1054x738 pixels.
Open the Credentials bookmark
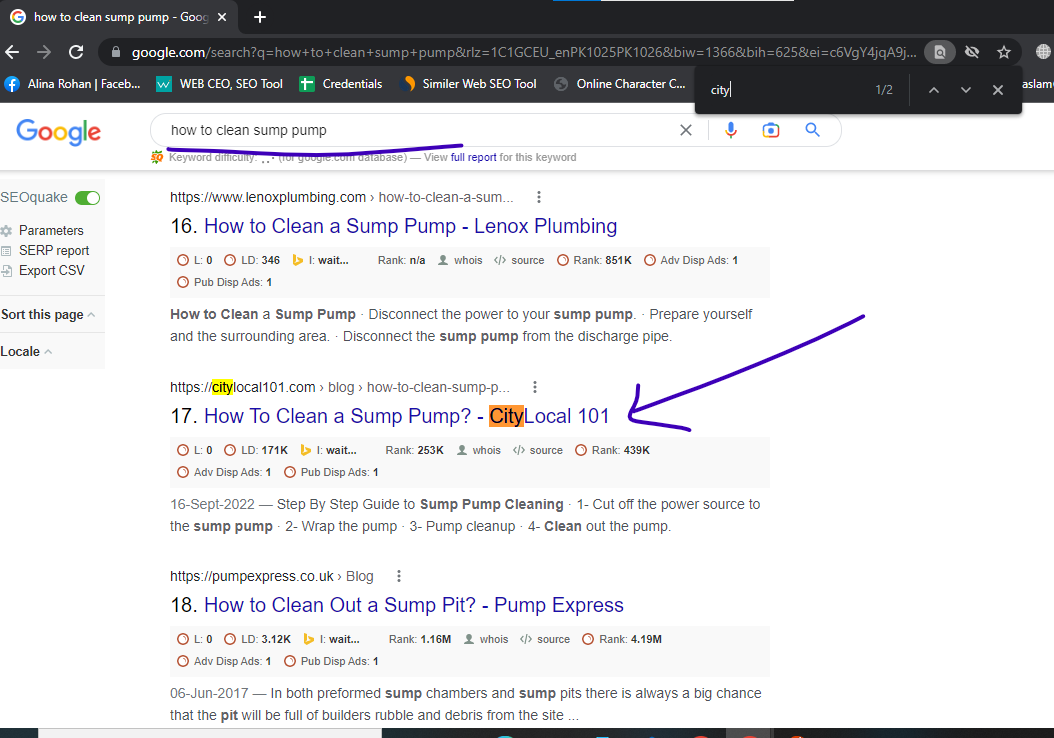pyautogui.click(x=341, y=84)
